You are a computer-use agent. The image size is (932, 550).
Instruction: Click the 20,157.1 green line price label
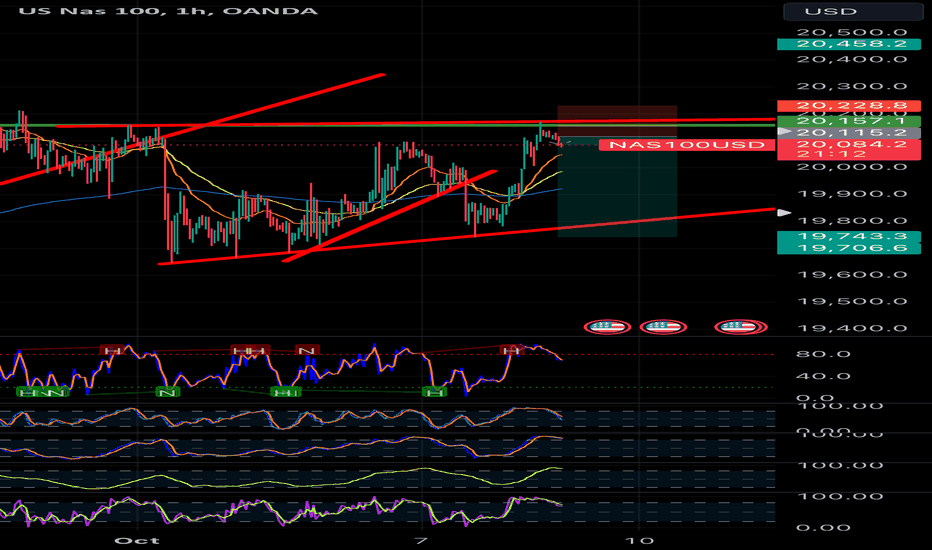[849, 121]
